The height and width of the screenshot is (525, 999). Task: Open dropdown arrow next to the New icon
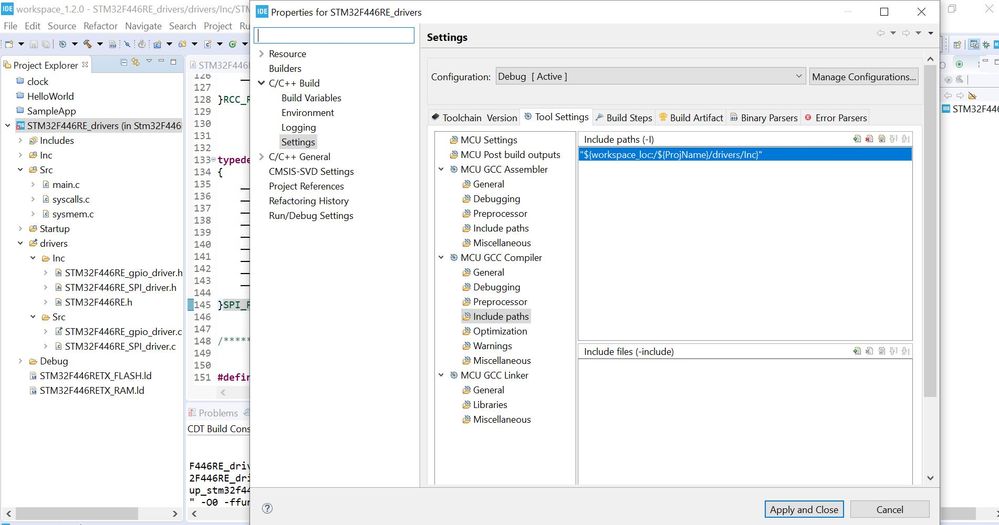pos(21,44)
